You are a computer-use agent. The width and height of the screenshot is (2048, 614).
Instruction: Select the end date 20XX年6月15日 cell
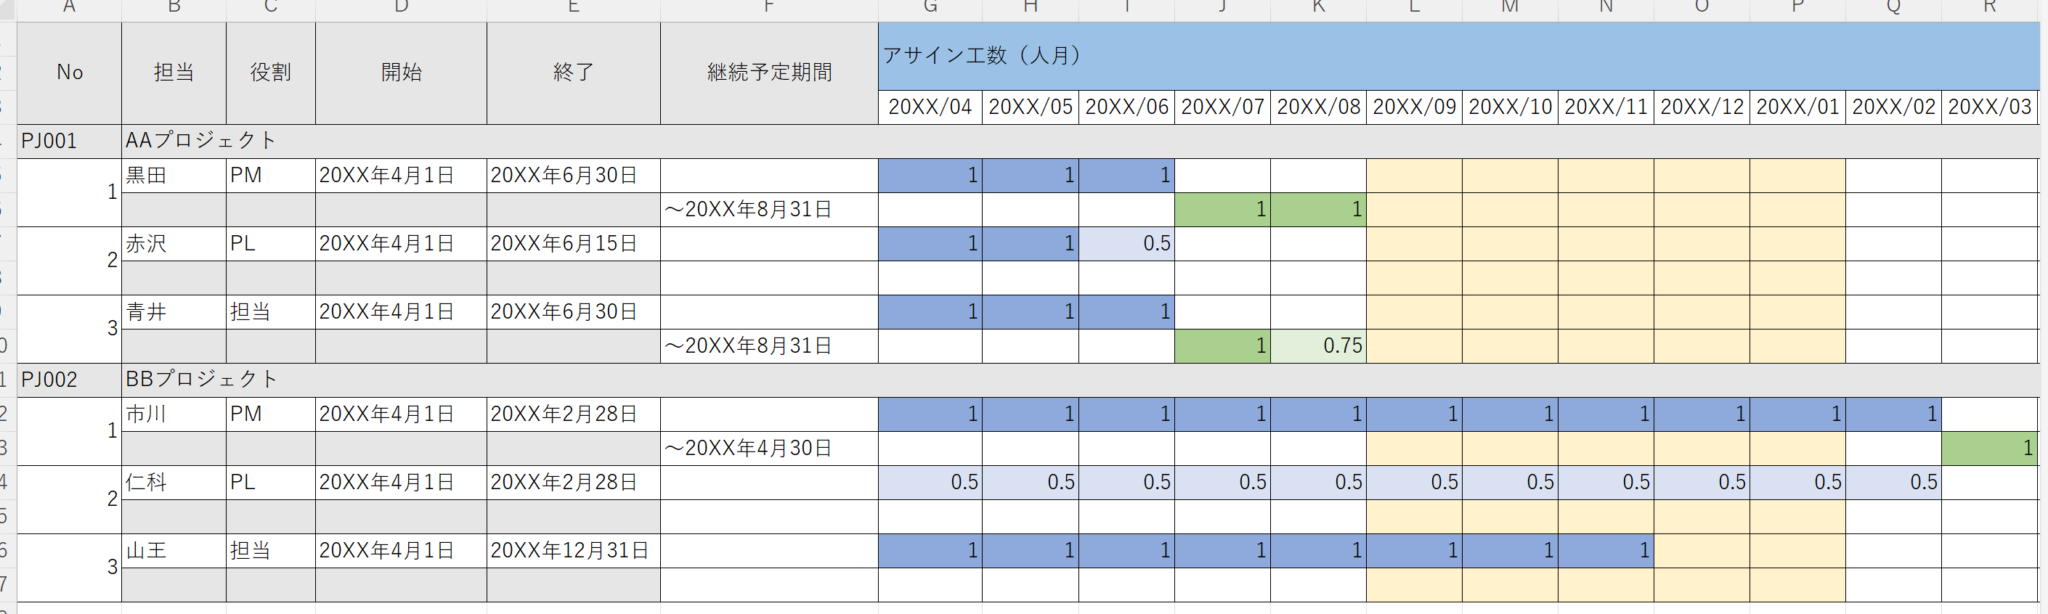573,244
